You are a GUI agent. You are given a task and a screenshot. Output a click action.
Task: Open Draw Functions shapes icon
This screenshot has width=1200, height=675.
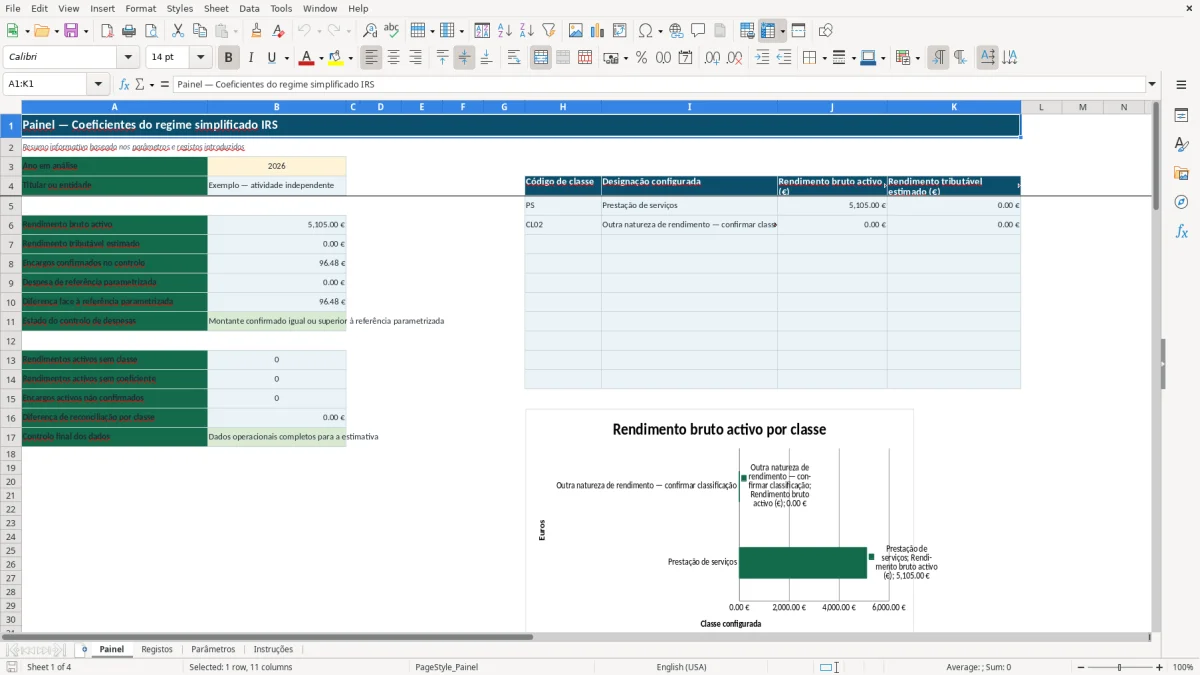[826, 31]
